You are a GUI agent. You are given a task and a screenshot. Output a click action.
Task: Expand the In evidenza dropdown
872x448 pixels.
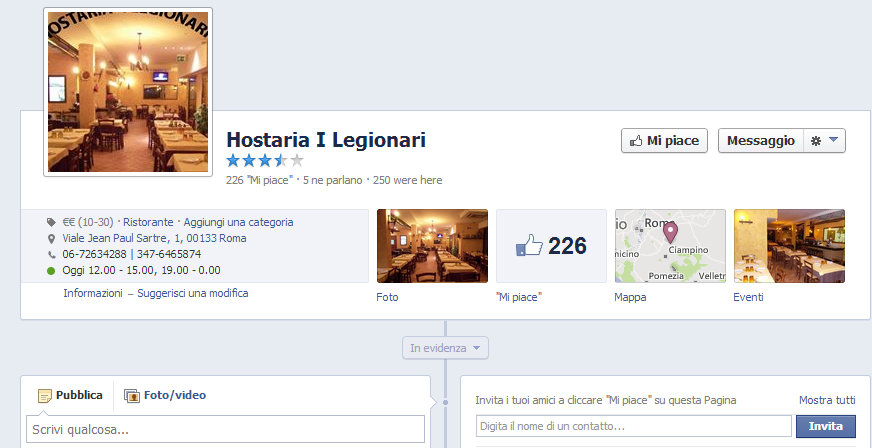tap(445, 348)
